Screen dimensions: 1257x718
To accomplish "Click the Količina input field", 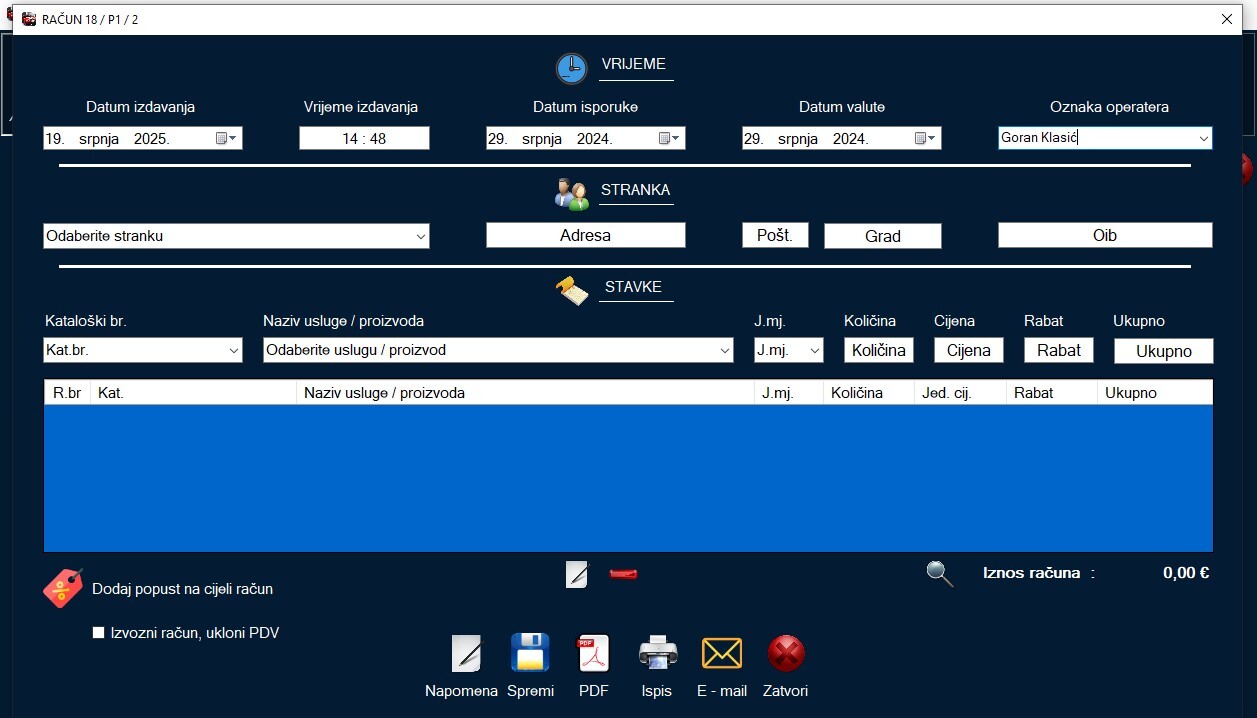I will pyautogui.click(x=878, y=350).
